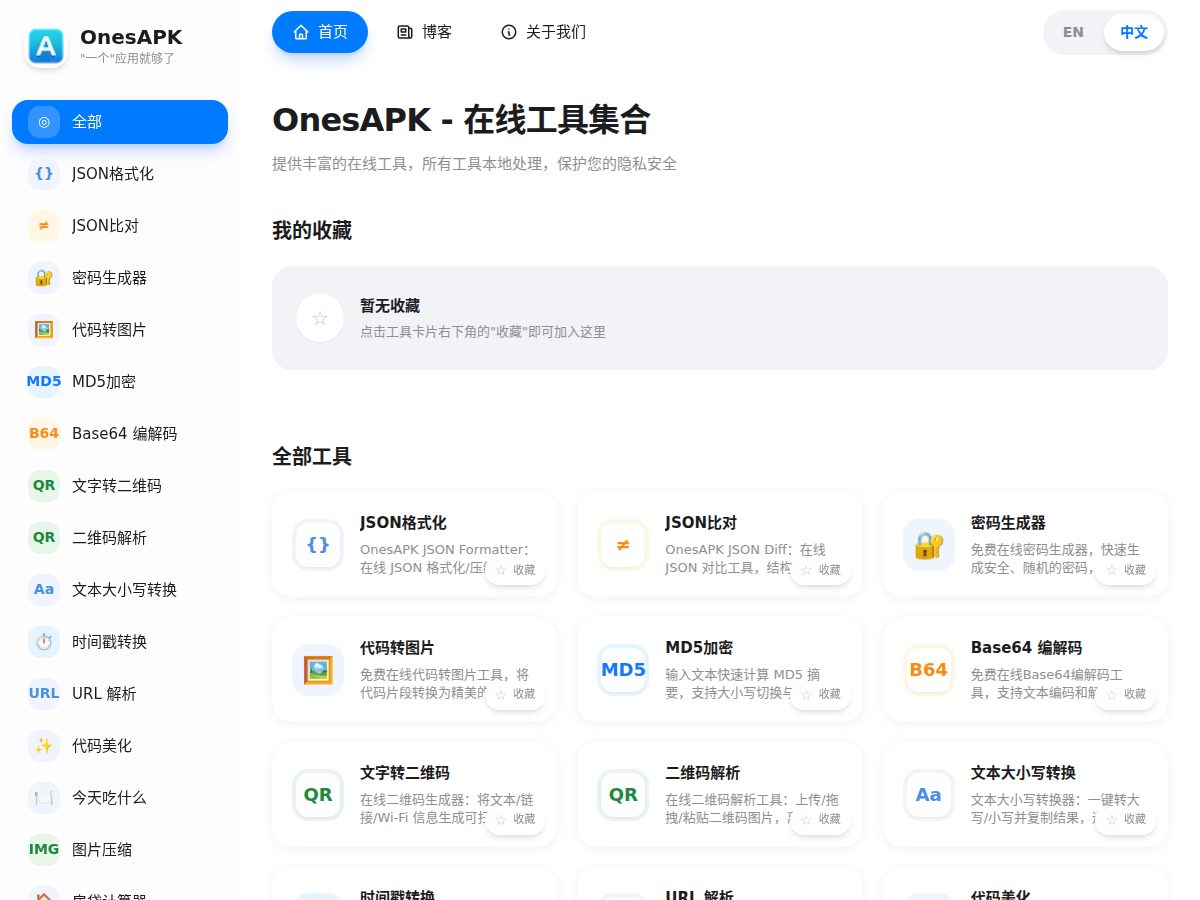
Task: Click JSON格式化 card braces icon
Action: pyautogui.click(x=318, y=545)
